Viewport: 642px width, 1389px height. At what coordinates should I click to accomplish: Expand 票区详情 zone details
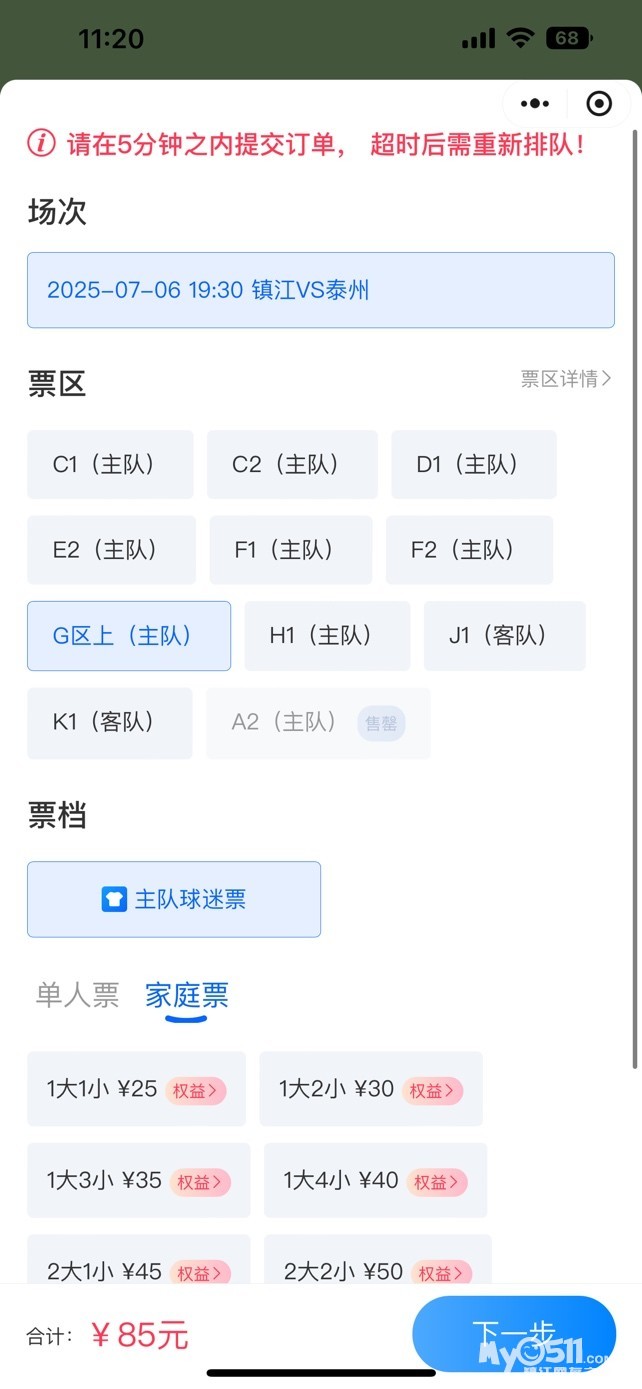click(x=566, y=379)
